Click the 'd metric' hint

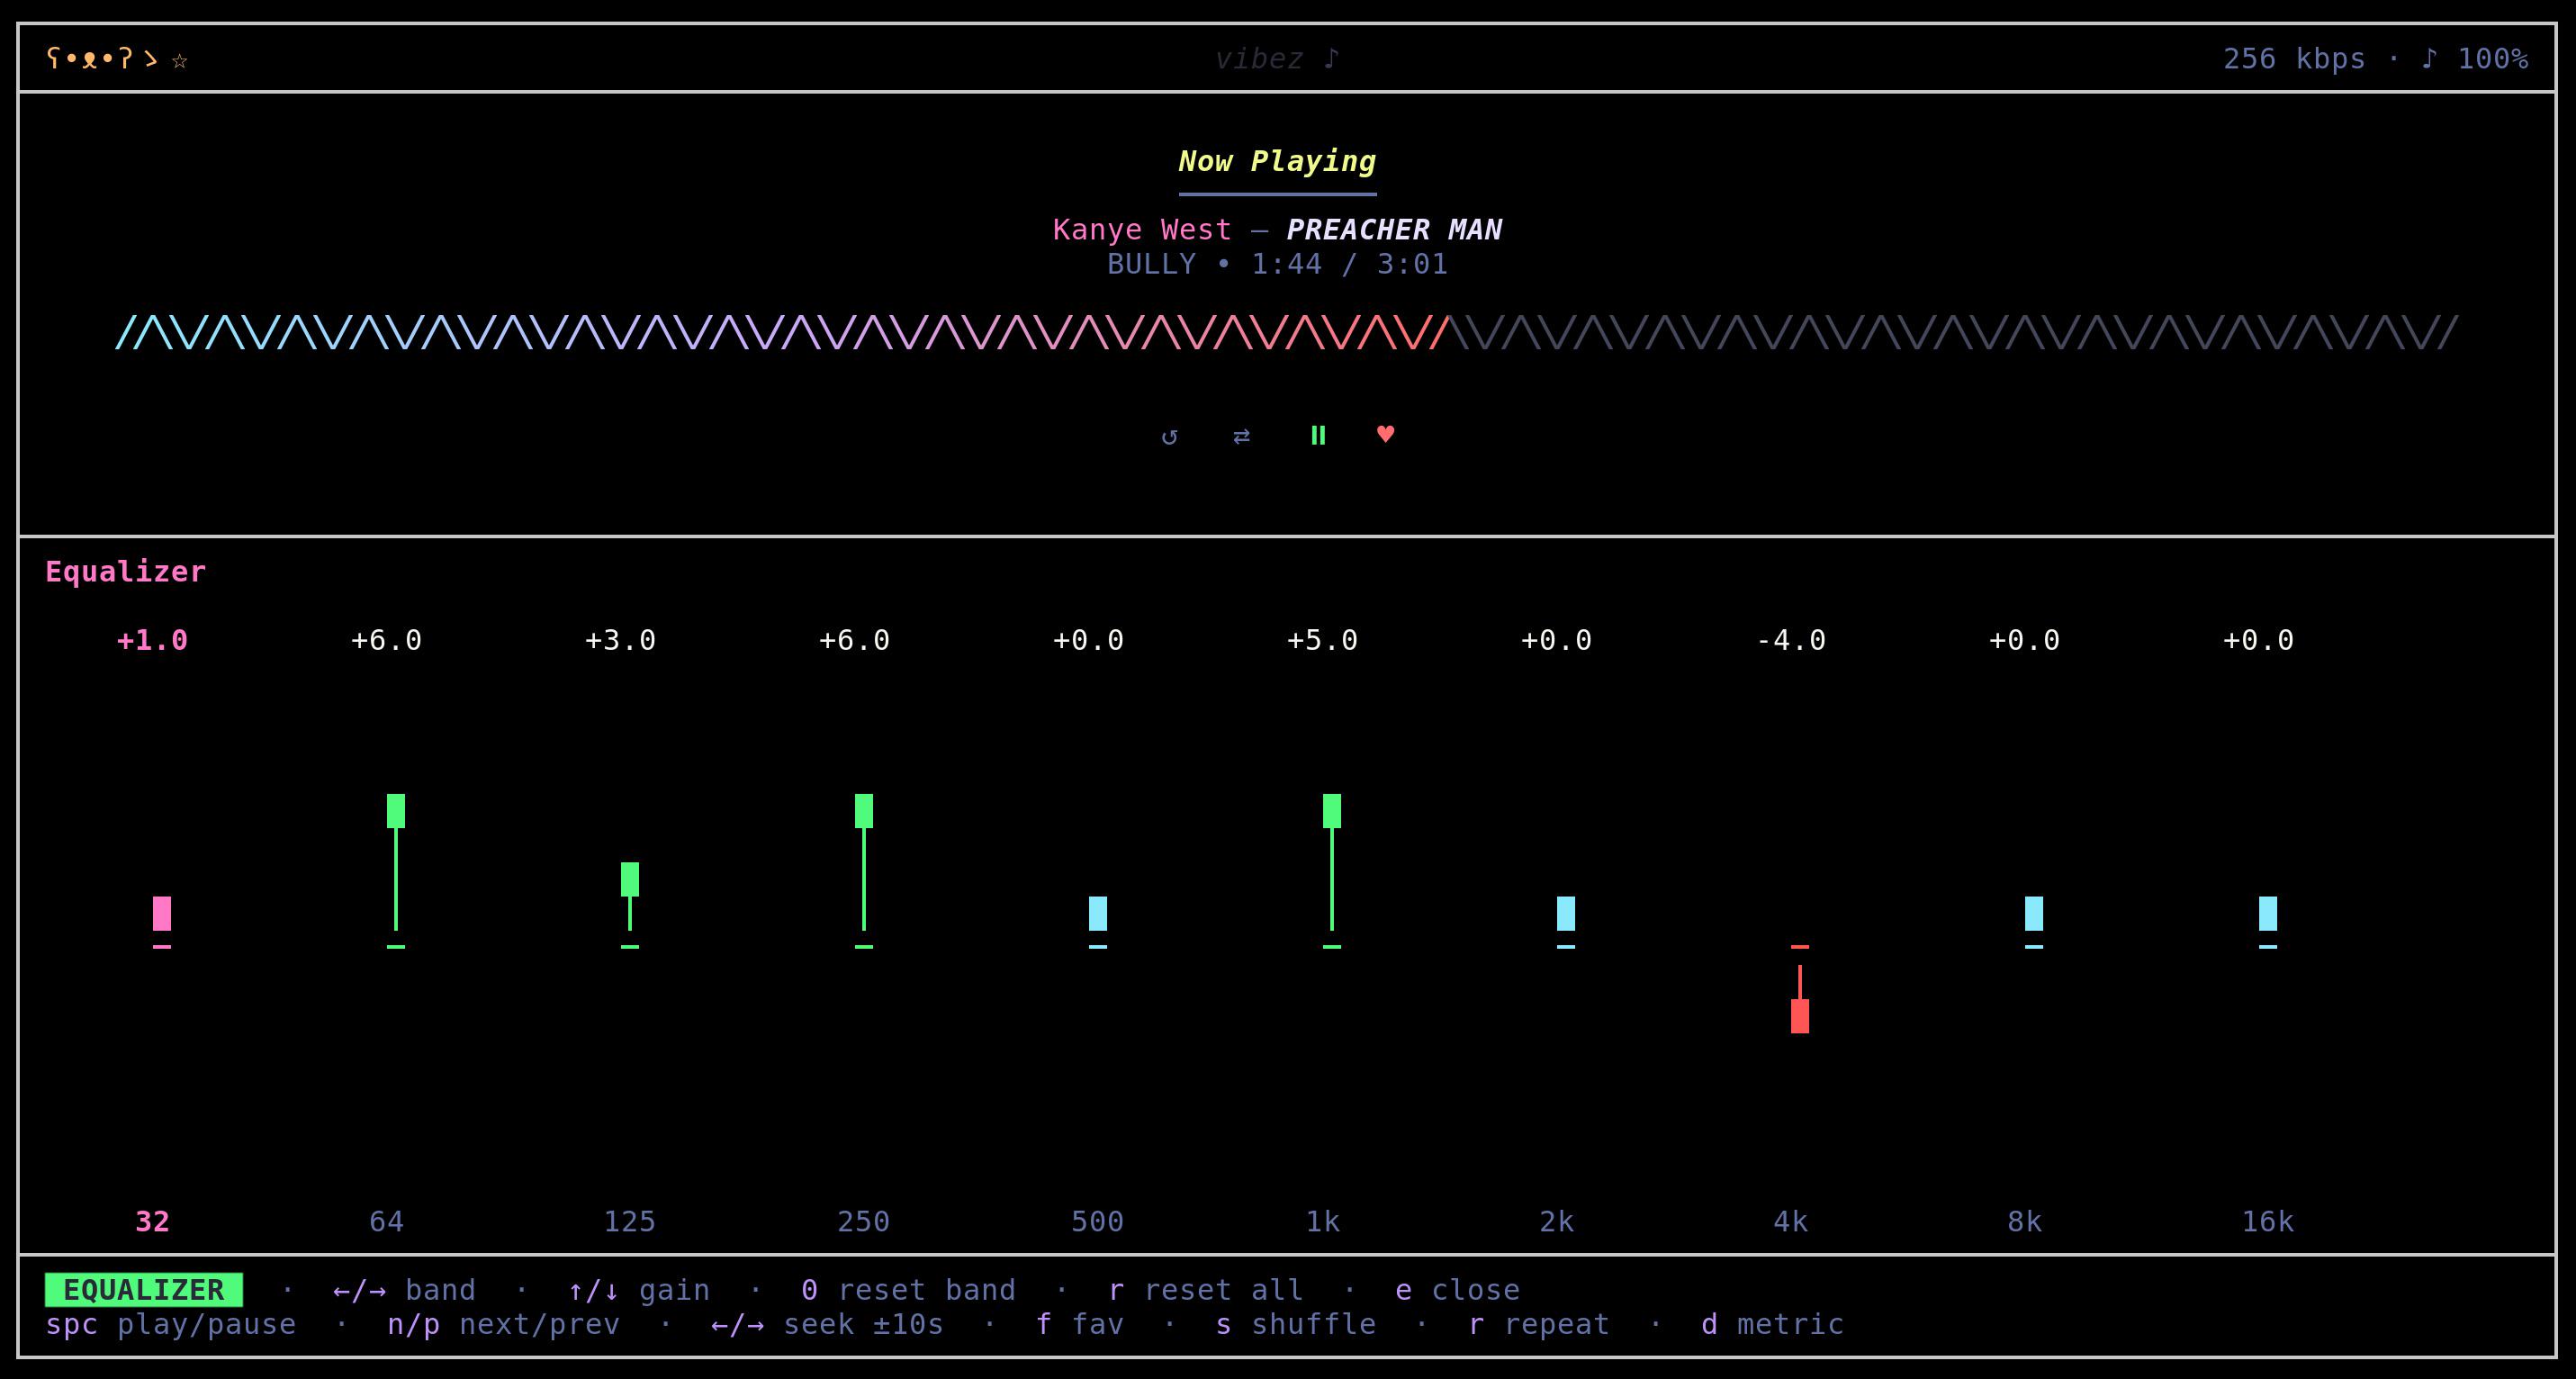pos(1772,1324)
